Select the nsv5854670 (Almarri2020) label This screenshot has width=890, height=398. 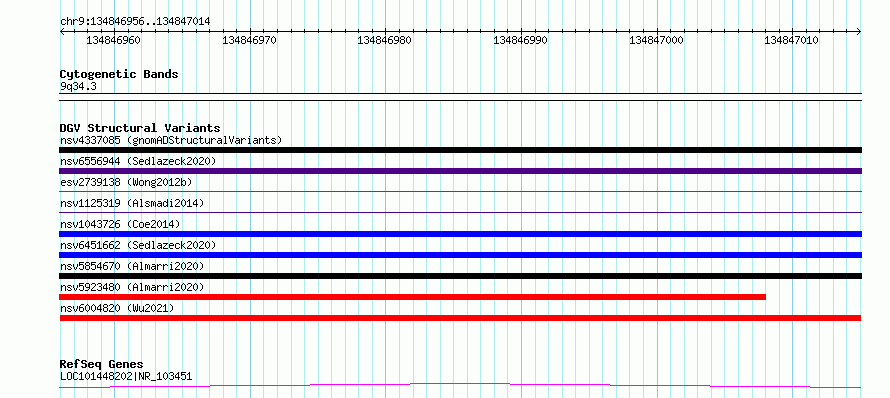coord(132,266)
